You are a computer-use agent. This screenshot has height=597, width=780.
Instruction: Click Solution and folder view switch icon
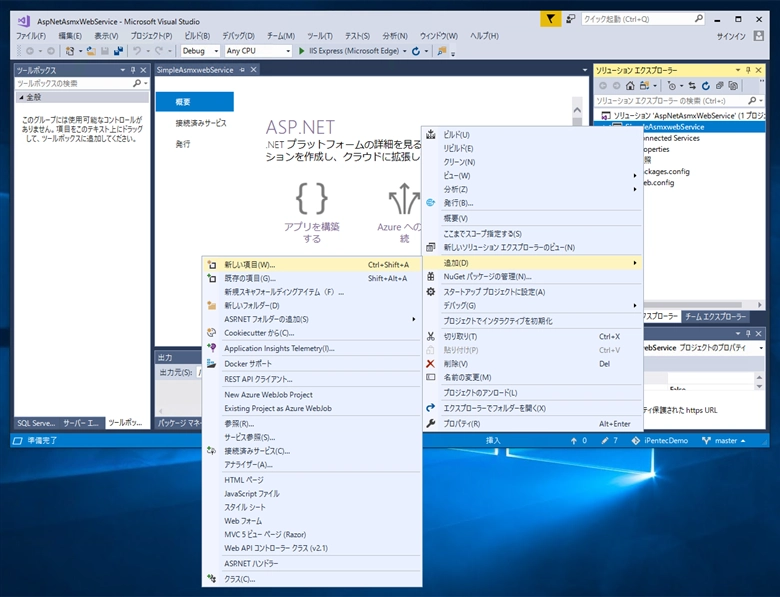coord(644,86)
